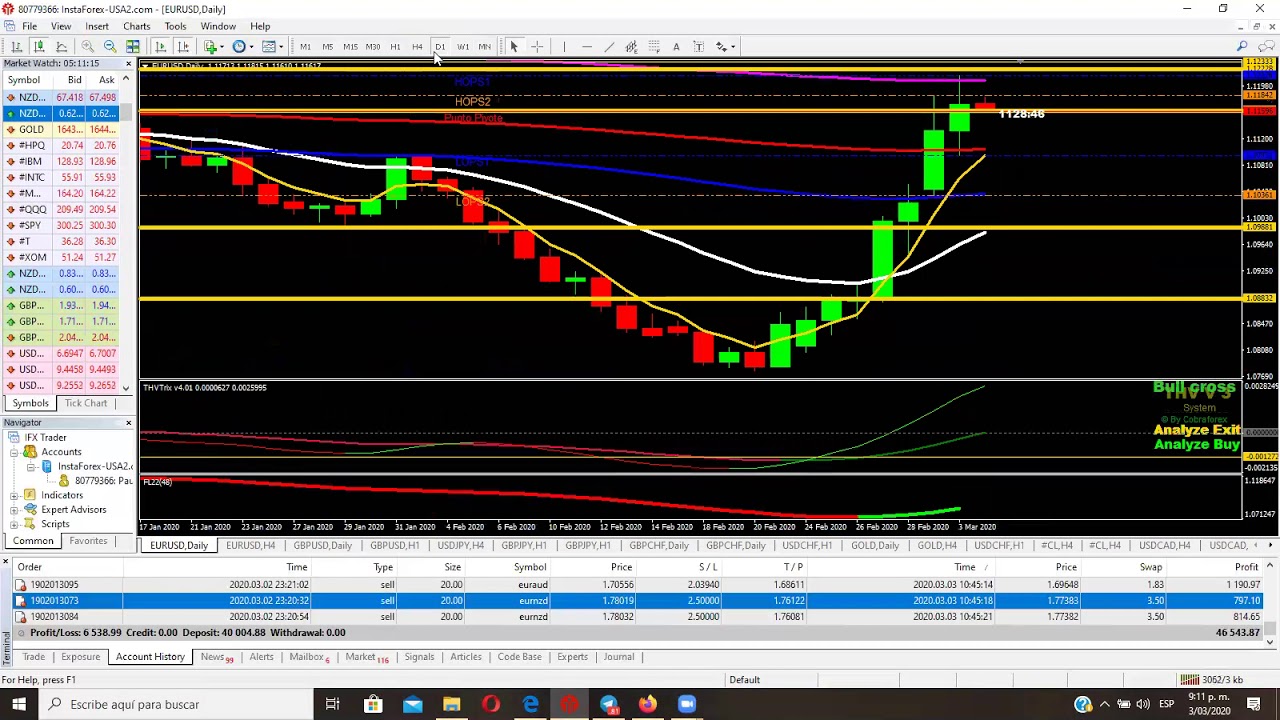Collapse the InstaForex-USA2 server node
Image resolution: width=1280 pixels, height=720 pixels.
click(x=32, y=467)
